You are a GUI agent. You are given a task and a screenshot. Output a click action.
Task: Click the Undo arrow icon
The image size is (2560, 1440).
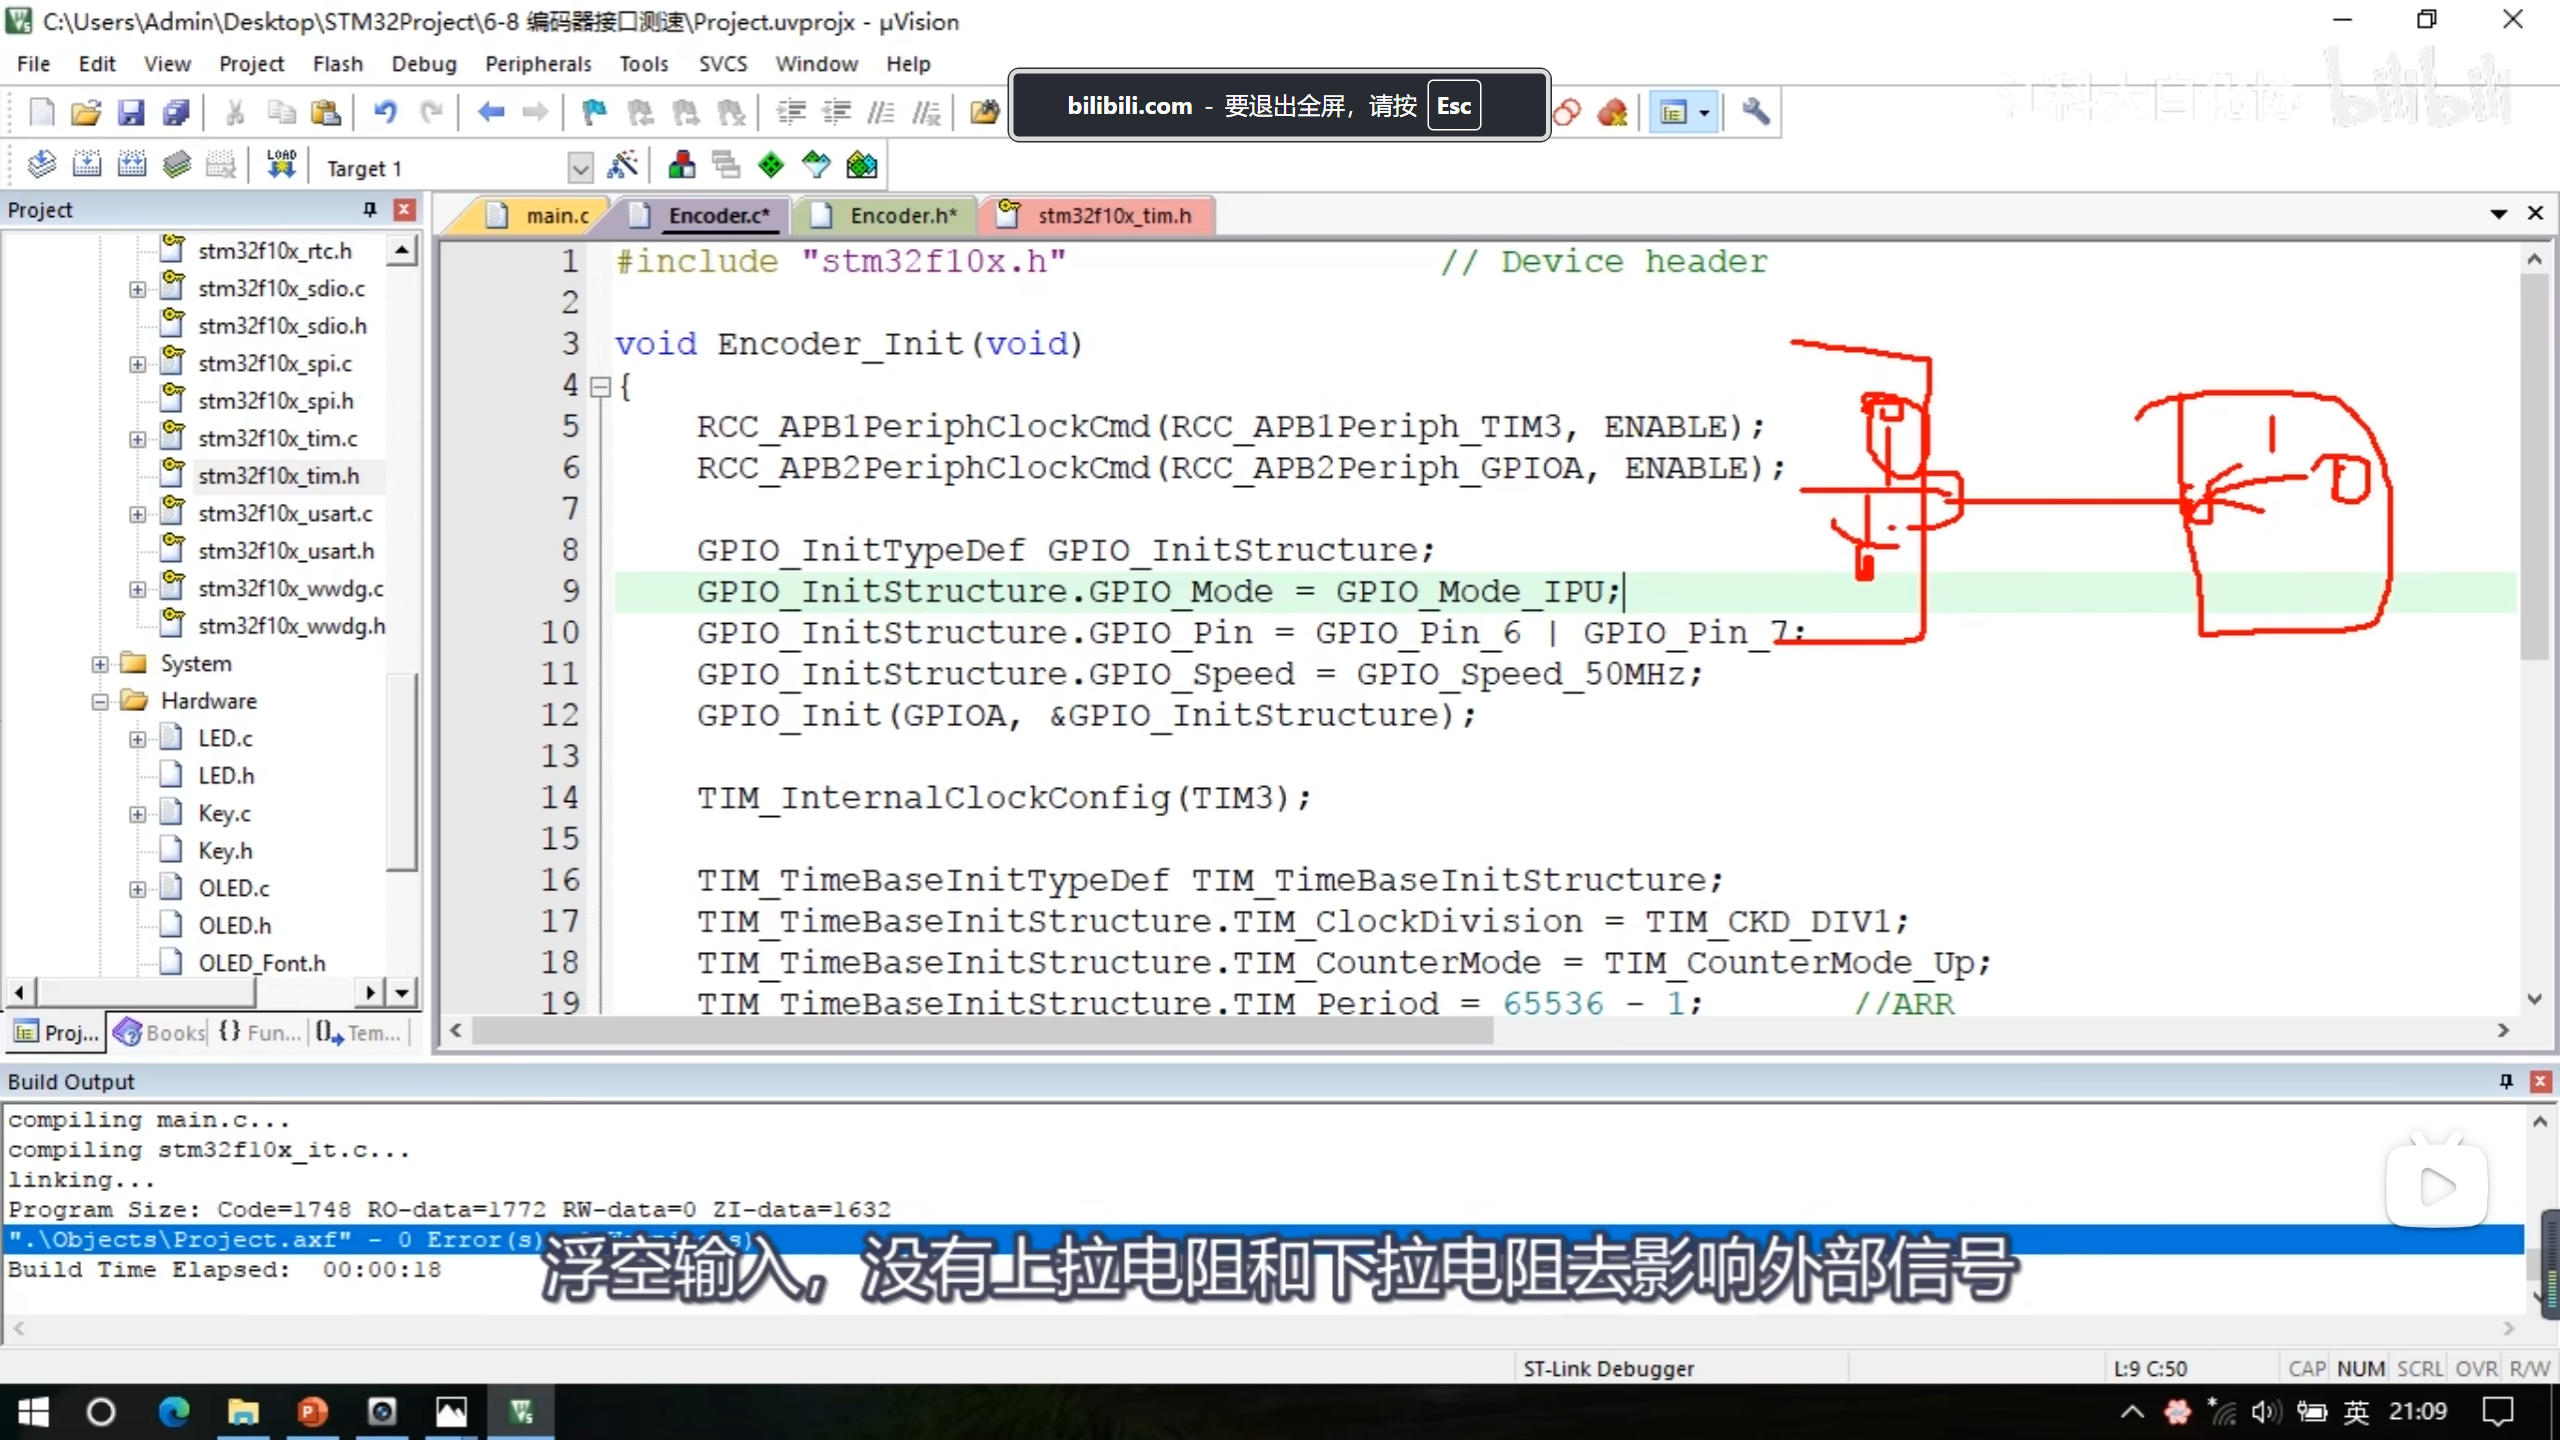[384, 112]
